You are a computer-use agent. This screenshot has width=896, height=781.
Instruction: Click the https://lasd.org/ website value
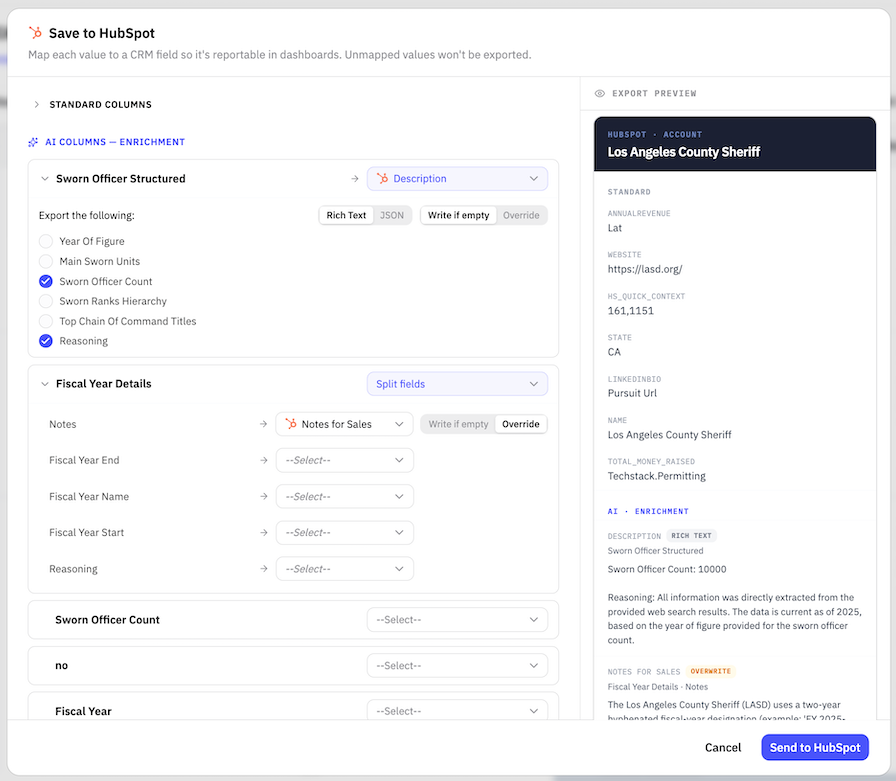coord(645,269)
